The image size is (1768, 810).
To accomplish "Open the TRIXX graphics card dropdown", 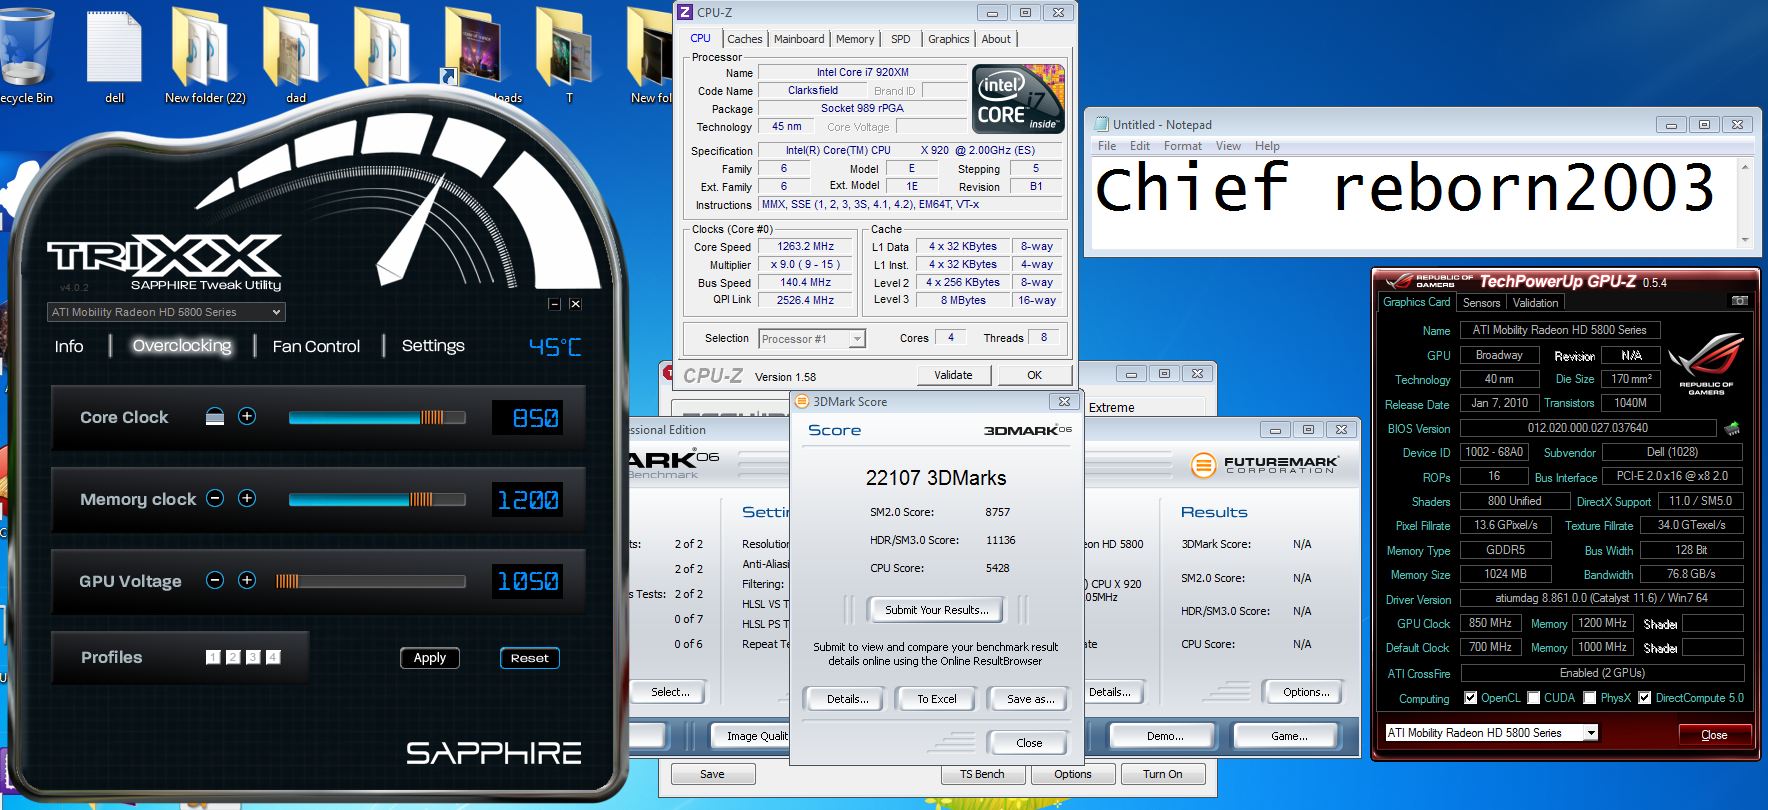I will click(x=166, y=312).
